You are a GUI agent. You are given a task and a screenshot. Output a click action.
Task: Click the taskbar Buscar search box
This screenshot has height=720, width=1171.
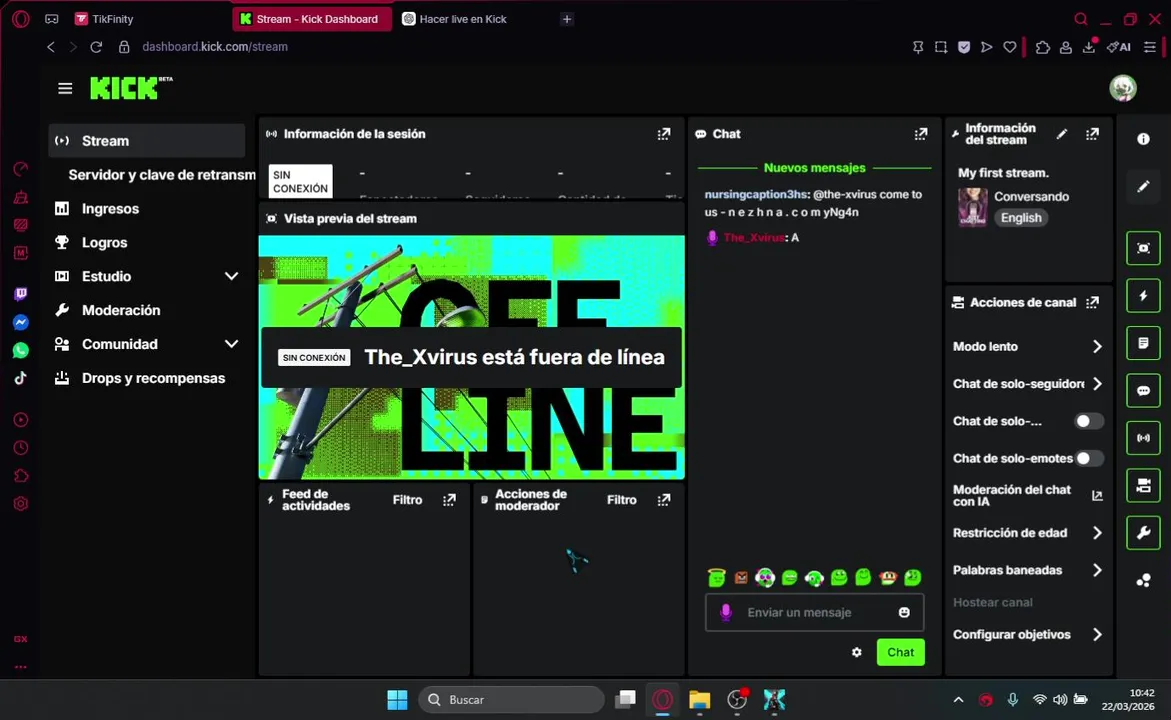click(511, 700)
